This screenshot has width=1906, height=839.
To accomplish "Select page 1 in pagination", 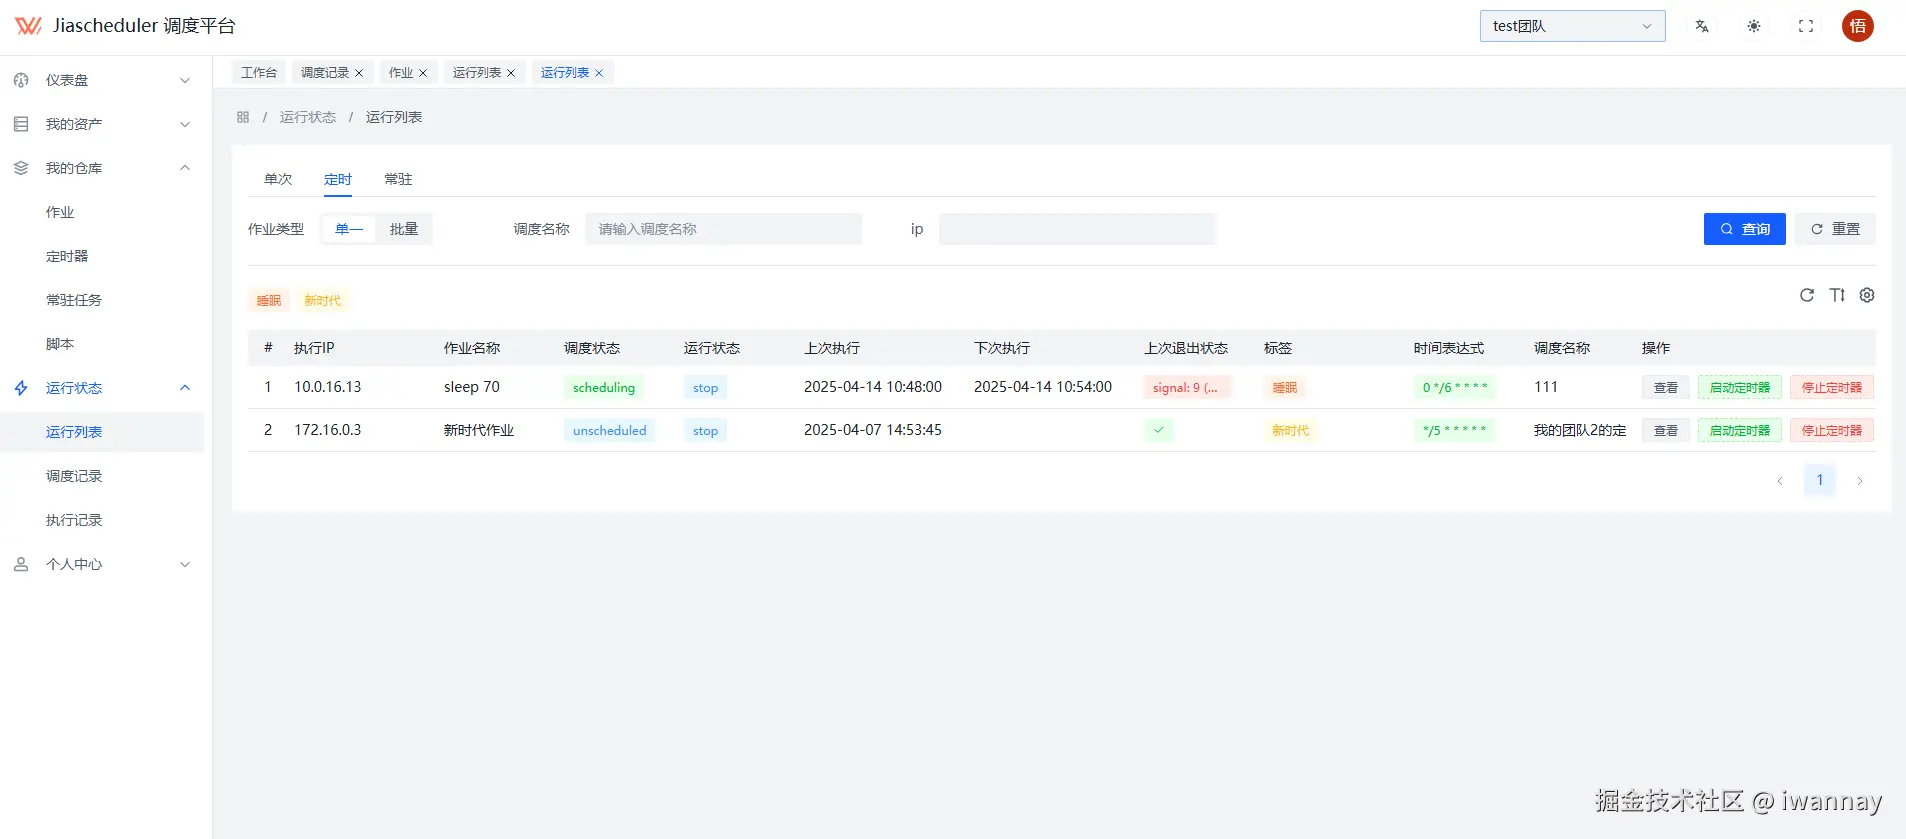I will point(1820,481).
